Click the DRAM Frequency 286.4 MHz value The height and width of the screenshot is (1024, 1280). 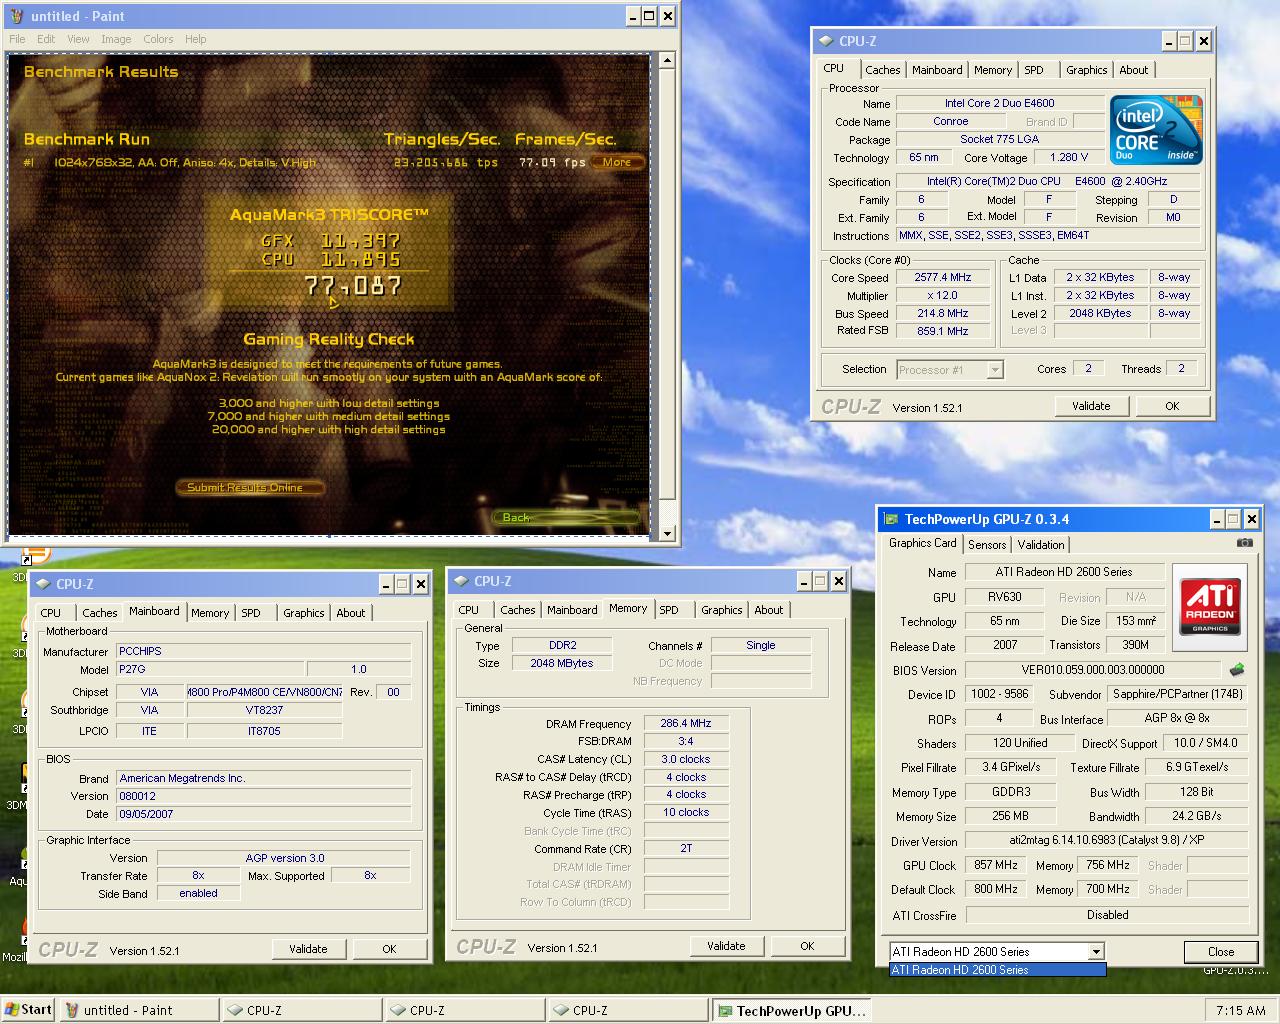pyautogui.click(x=686, y=724)
